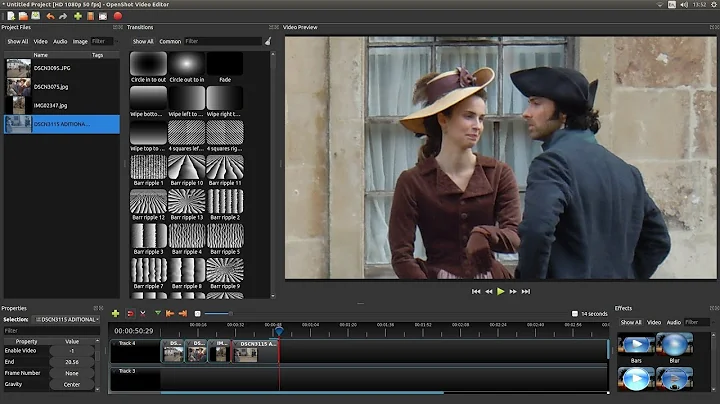Select DSCN3115 ADITIONA... file row
The image size is (720, 404).
62,124
